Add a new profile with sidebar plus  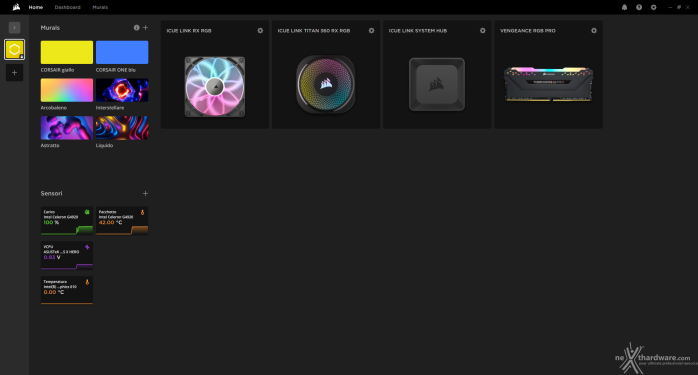click(14, 73)
